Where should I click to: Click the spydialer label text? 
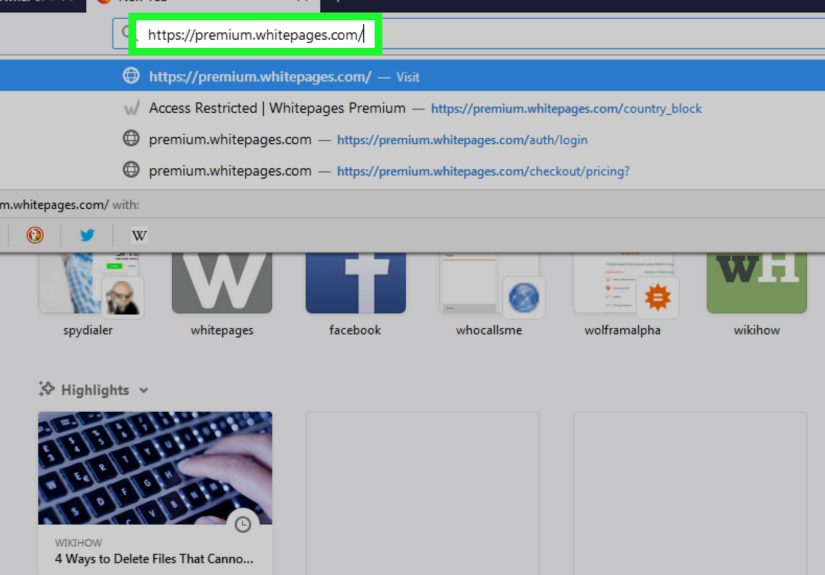tap(88, 330)
